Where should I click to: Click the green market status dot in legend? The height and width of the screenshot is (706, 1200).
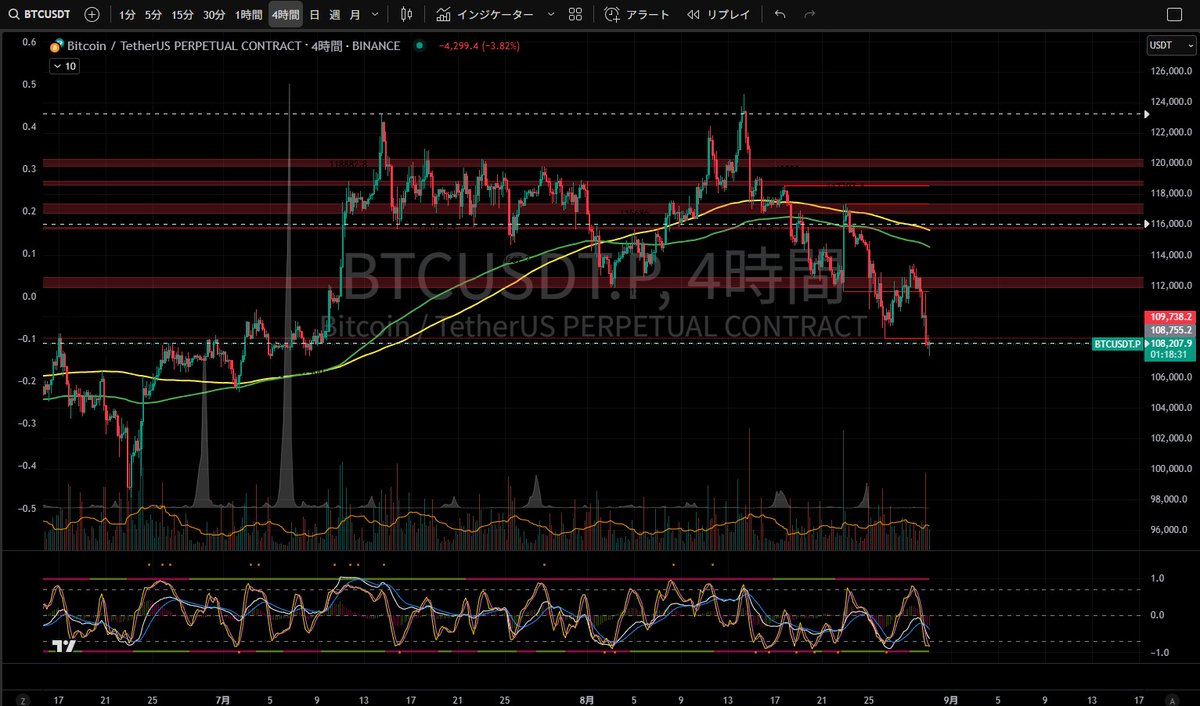click(418, 46)
